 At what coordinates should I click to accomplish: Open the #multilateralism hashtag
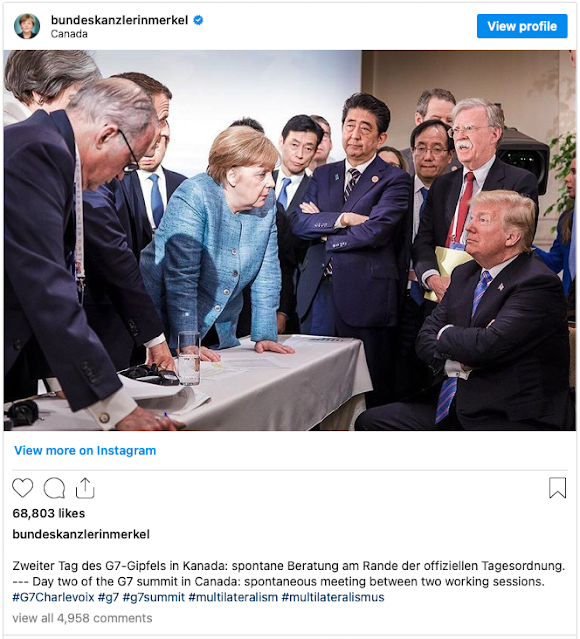pyautogui.click(x=233, y=597)
